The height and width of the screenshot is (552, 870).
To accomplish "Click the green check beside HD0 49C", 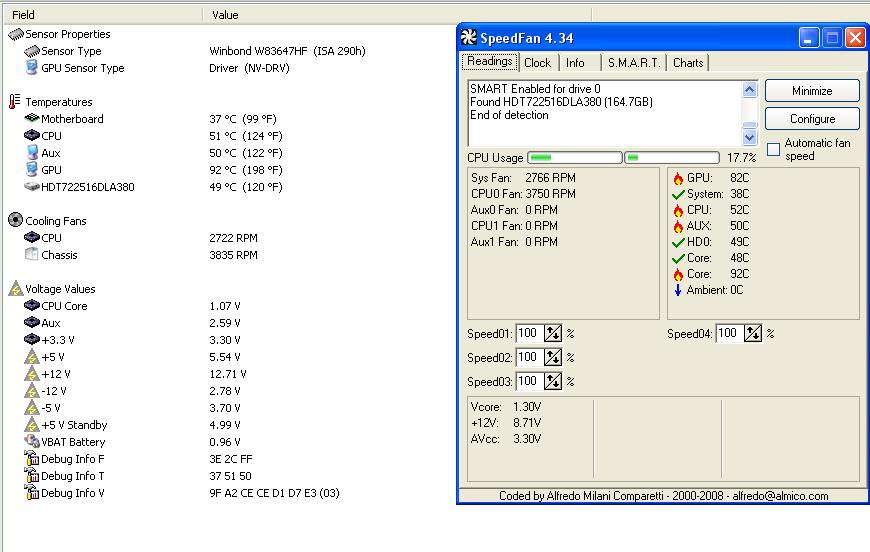I will (x=678, y=242).
